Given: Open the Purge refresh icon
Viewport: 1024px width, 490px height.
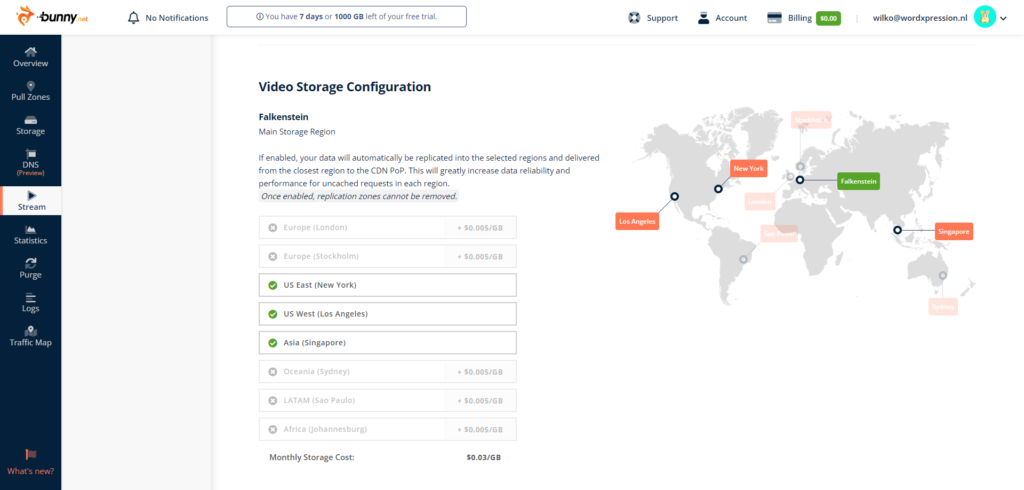Looking at the screenshot, I should 31,263.
